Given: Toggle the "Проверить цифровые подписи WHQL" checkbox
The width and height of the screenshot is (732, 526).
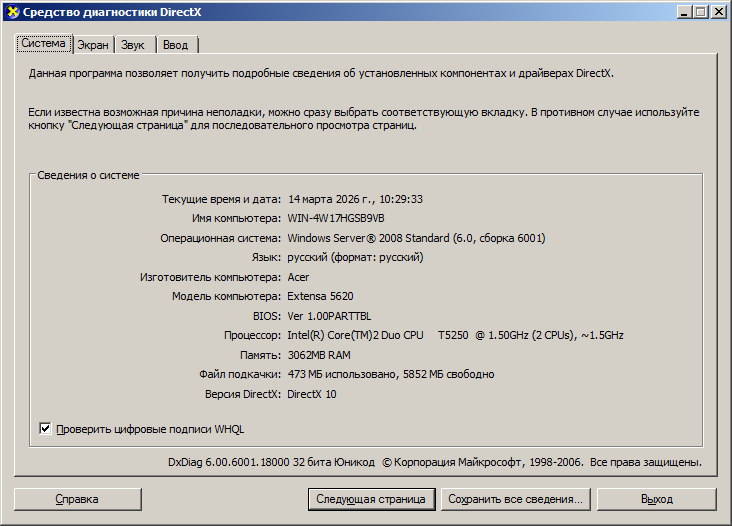Looking at the screenshot, I should click(x=45, y=429).
